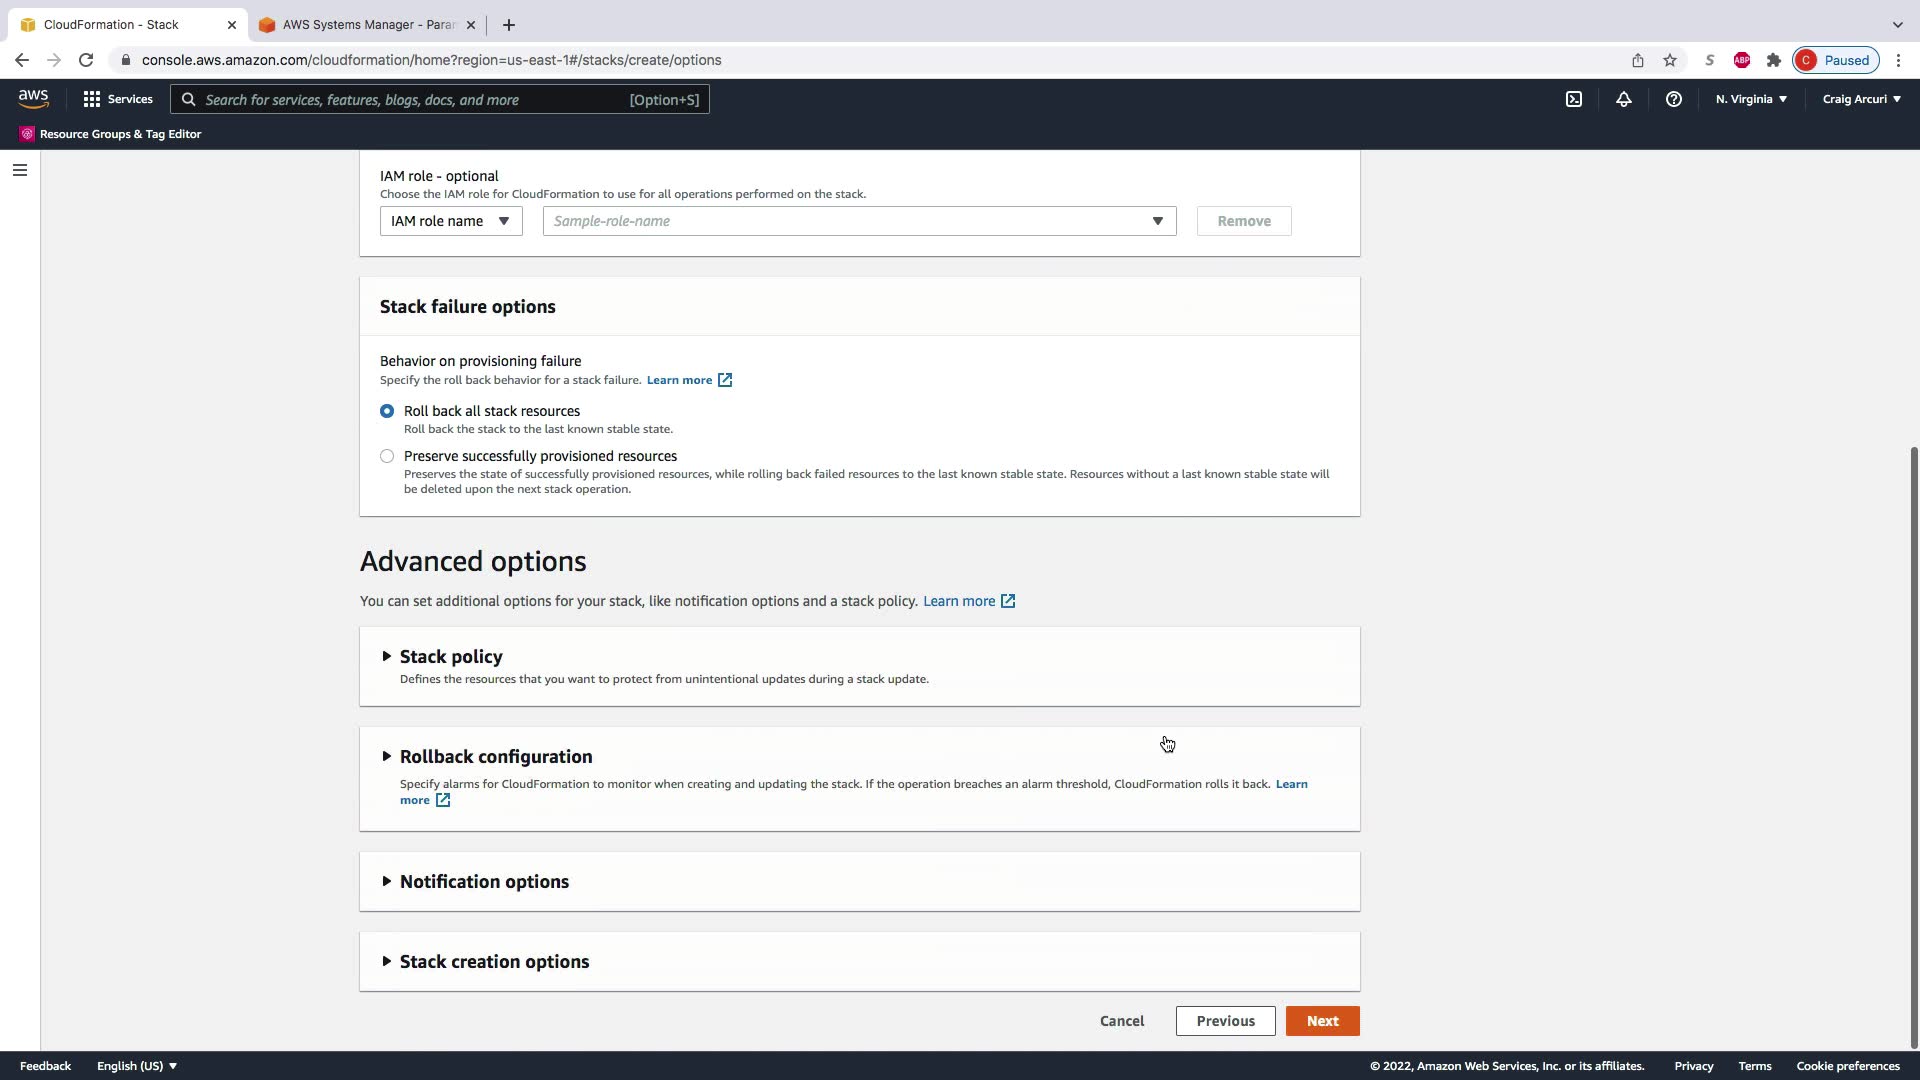Screen dimensions: 1920x1080
Task: Select Roll back all stack resources
Action: [387, 411]
